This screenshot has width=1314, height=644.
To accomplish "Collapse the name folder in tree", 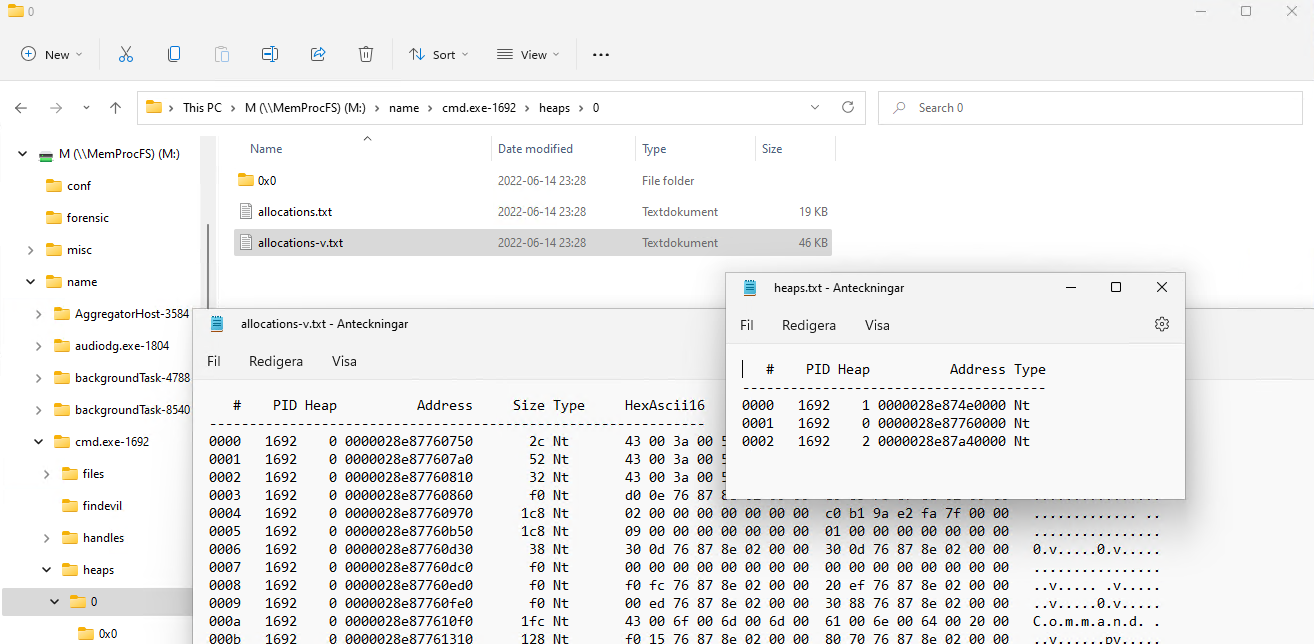I will pyautogui.click(x=30, y=282).
